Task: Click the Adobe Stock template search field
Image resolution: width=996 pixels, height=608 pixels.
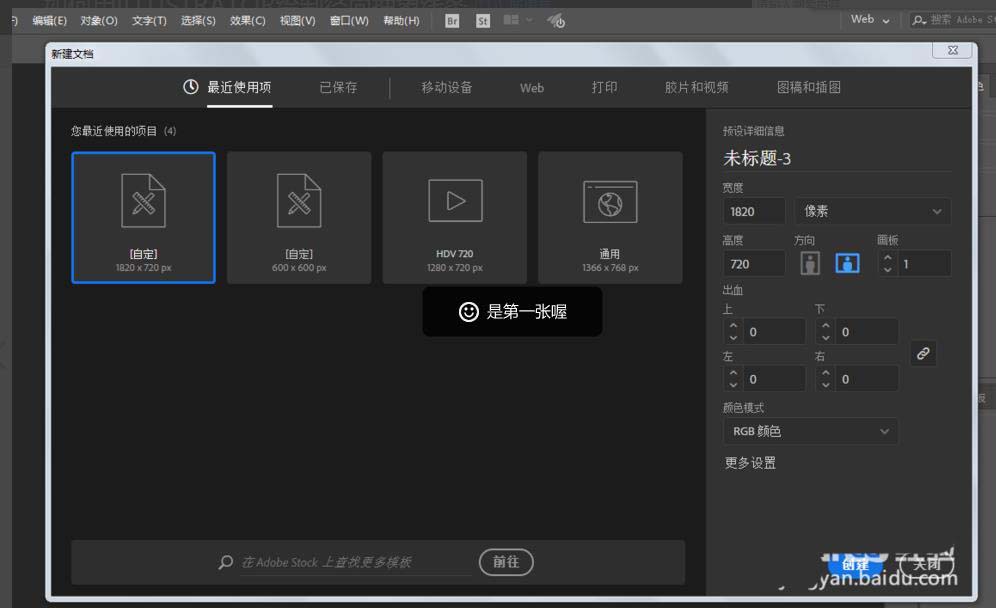Action: pyautogui.click(x=340, y=562)
